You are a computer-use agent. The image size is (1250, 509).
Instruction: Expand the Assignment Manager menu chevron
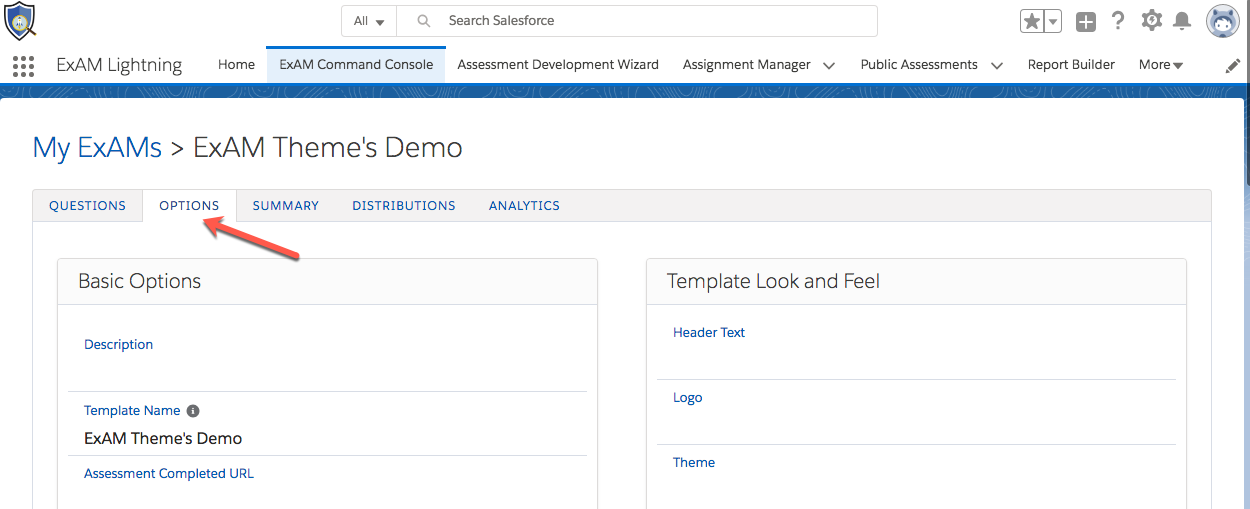[829, 65]
